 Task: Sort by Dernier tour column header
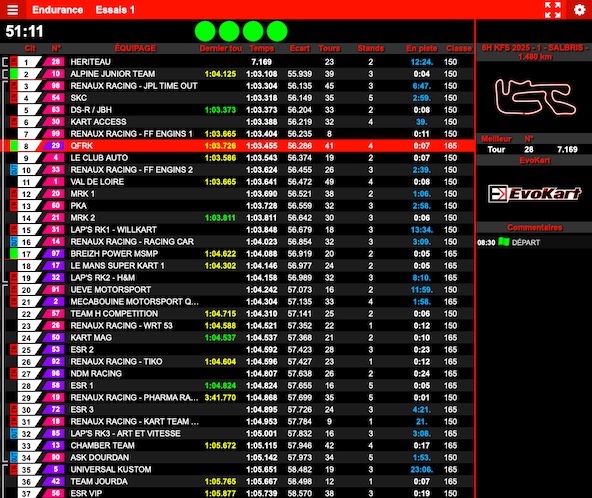pyautogui.click(x=220, y=48)
